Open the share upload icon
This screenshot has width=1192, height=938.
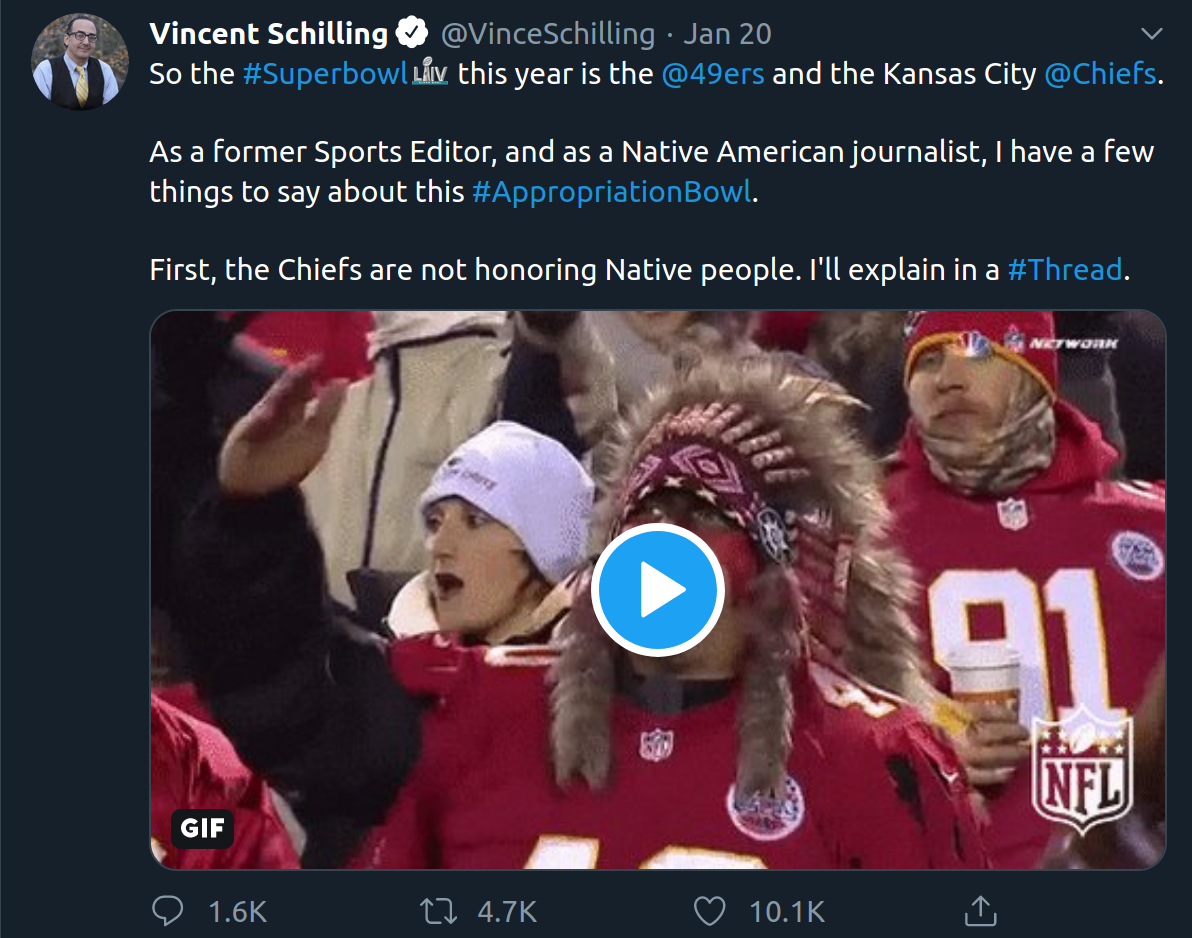click(981, 910)
